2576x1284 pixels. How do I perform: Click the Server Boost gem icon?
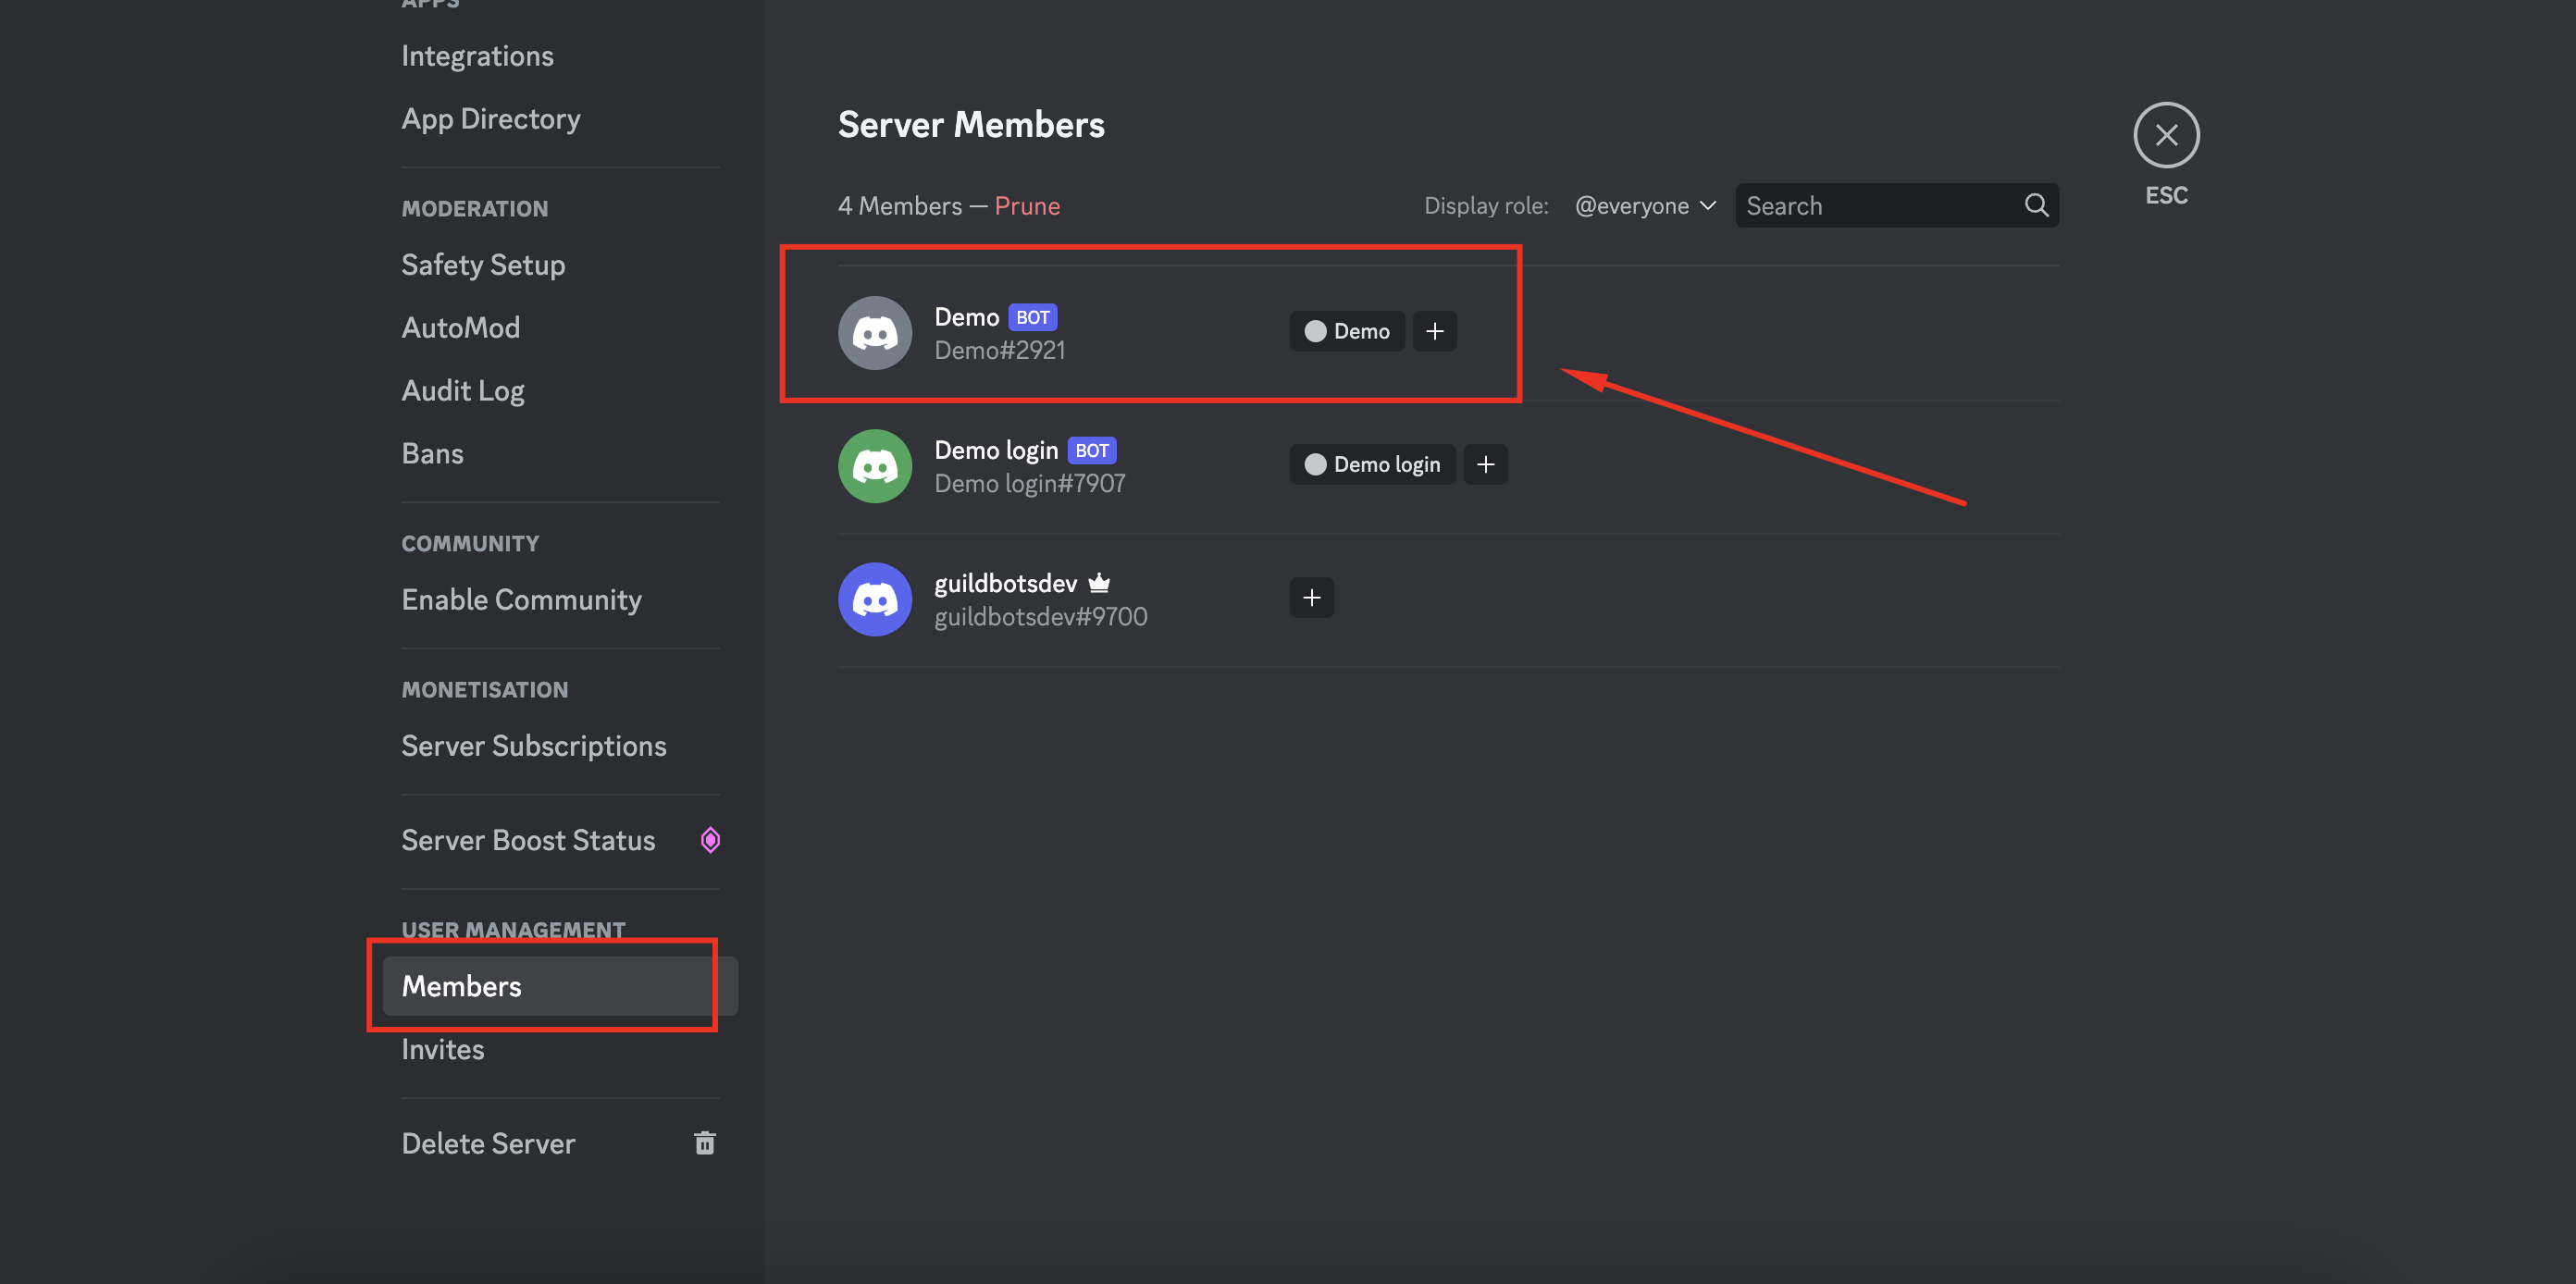[x=710, y=840]
